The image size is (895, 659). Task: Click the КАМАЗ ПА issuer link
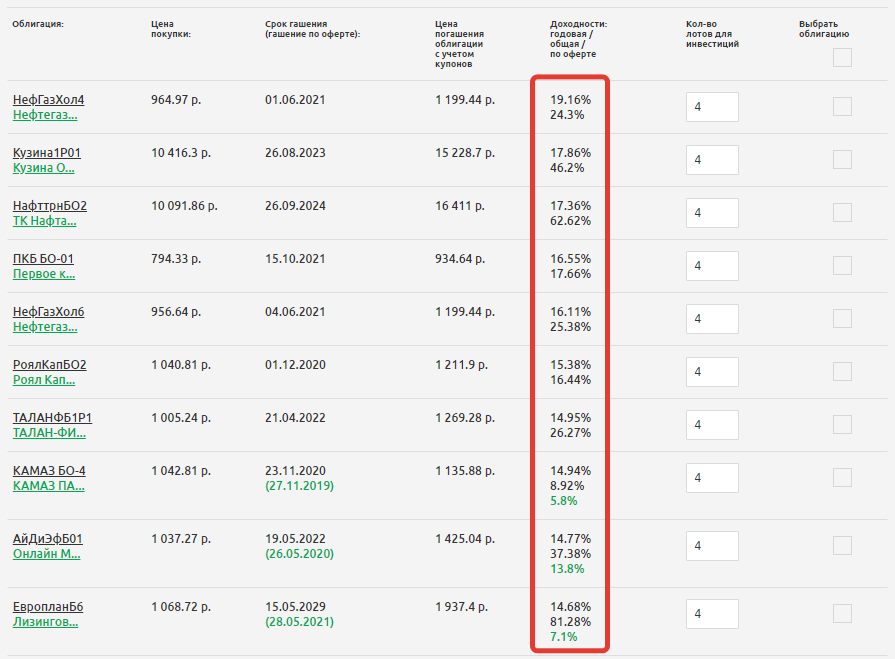click(48, 485)
